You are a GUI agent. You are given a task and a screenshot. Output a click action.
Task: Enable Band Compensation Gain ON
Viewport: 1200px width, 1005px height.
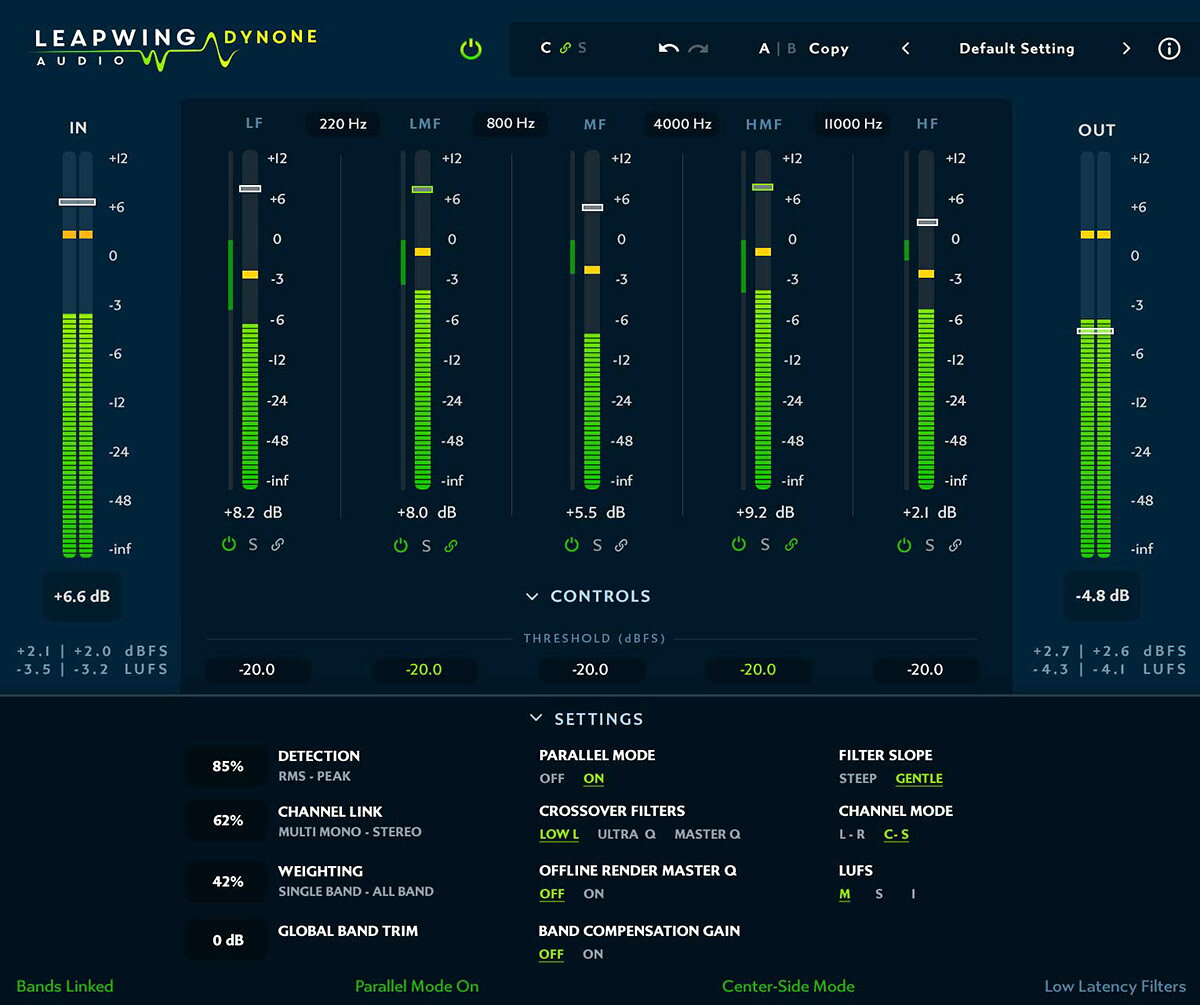593,954
